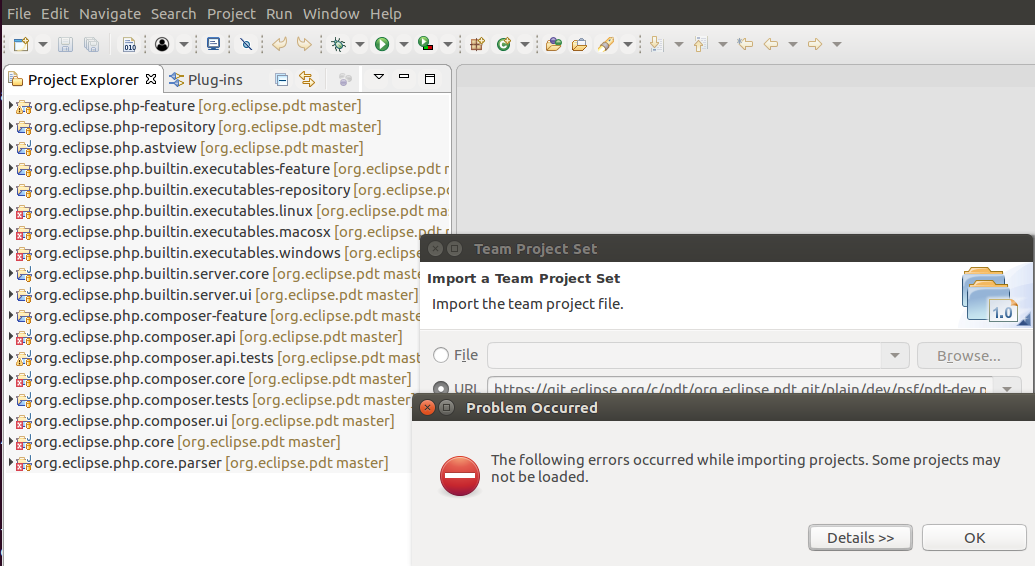Toggle Link with Editor in Project Explorer
The image size is (1035, 566).
tap(307, 79)
